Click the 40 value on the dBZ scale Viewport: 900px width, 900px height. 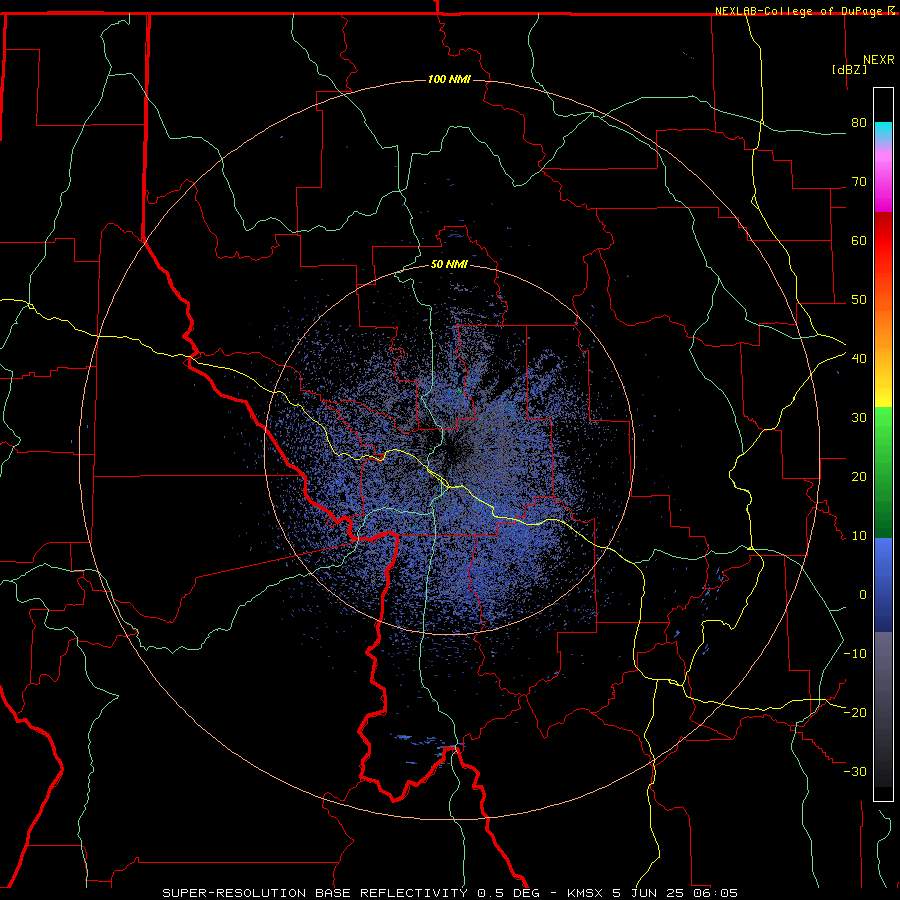(859, 359)
